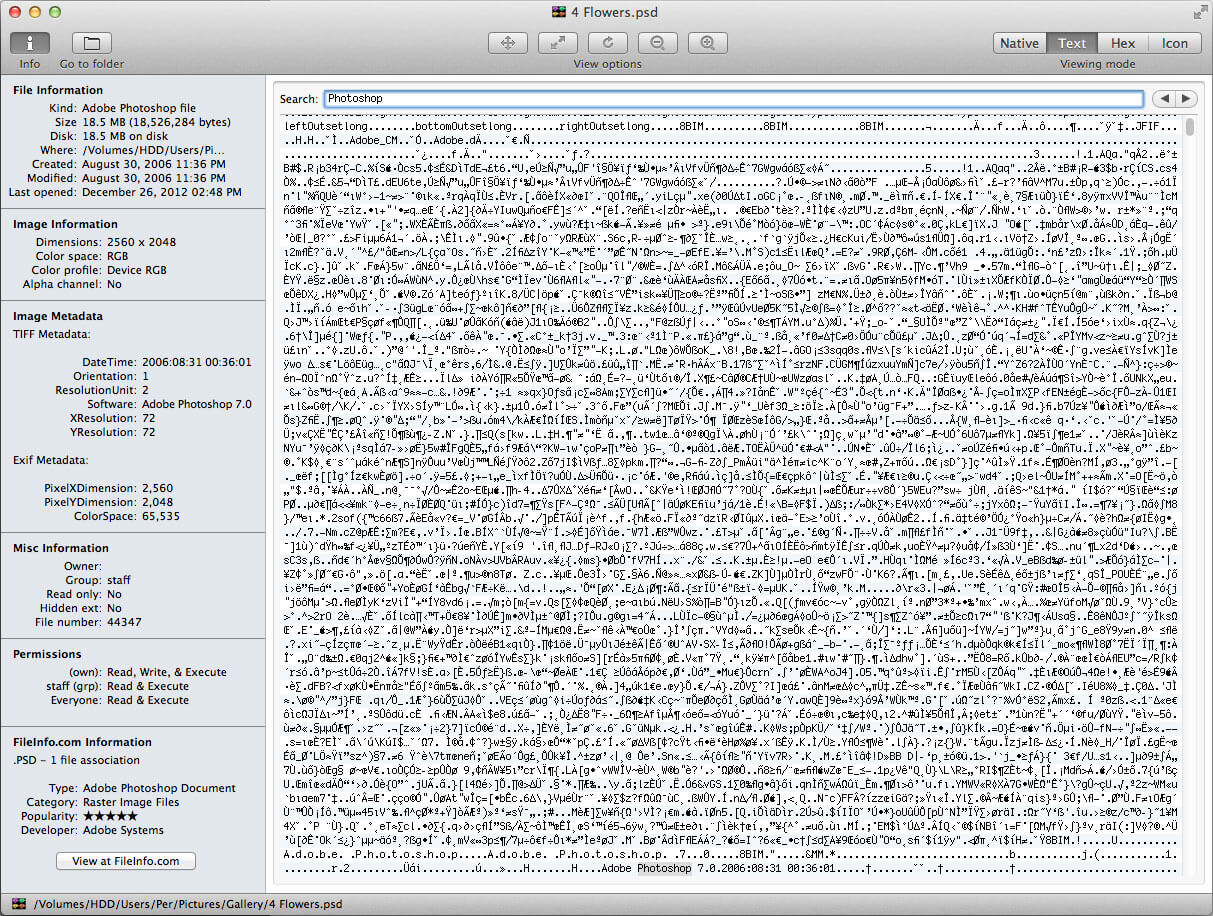Click the Kind value Adobe Photoshop file
The height and width of the screenshot is (916, 1213).
(x=139, y=108)
